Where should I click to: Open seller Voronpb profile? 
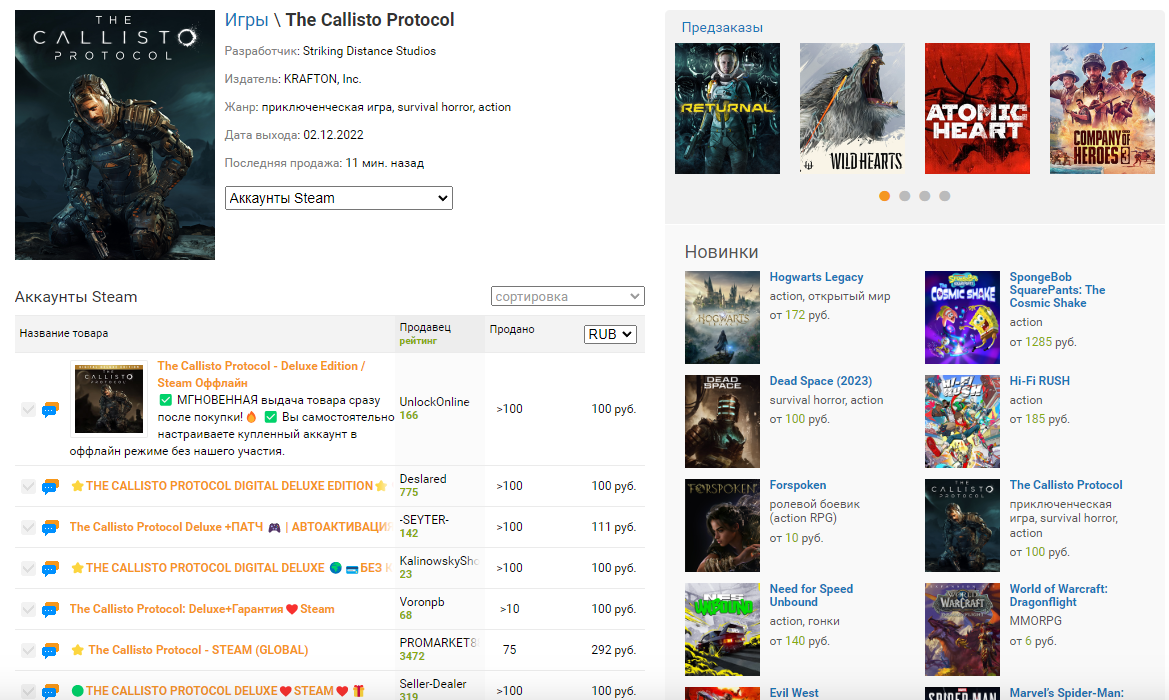422,602
